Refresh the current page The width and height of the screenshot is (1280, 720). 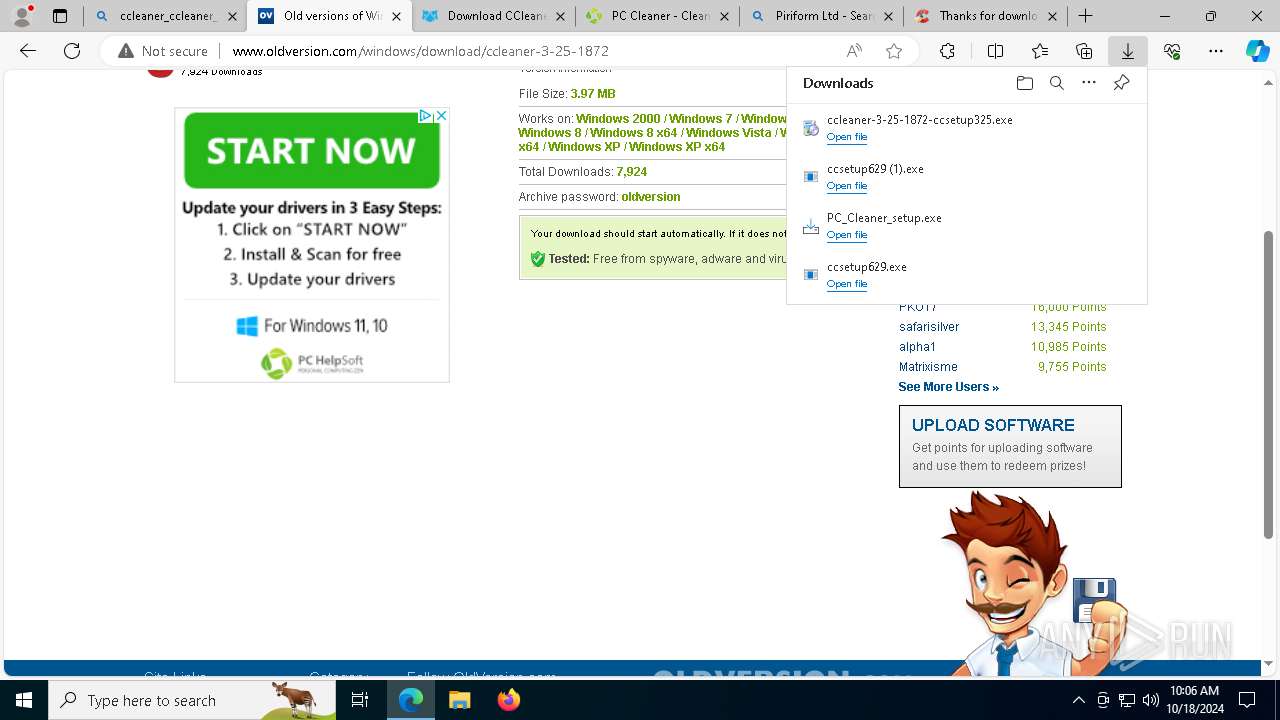coord(72,51)
